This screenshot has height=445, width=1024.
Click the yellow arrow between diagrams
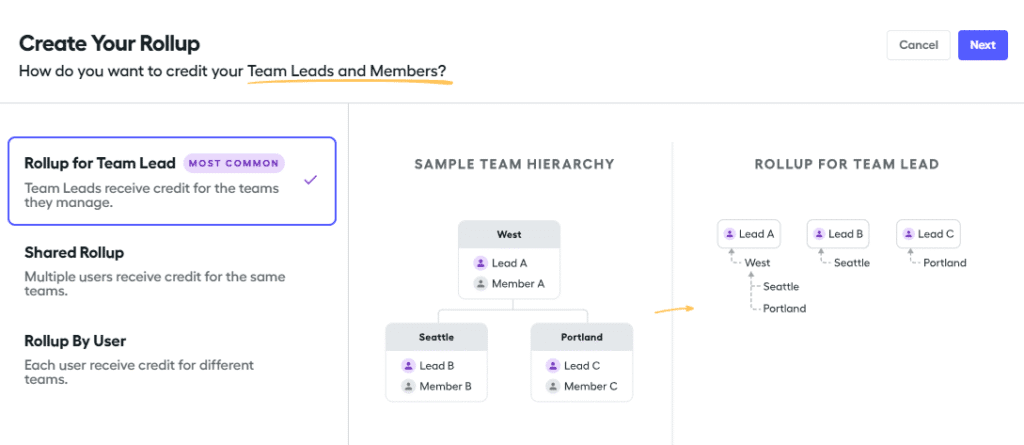(674, 309)
